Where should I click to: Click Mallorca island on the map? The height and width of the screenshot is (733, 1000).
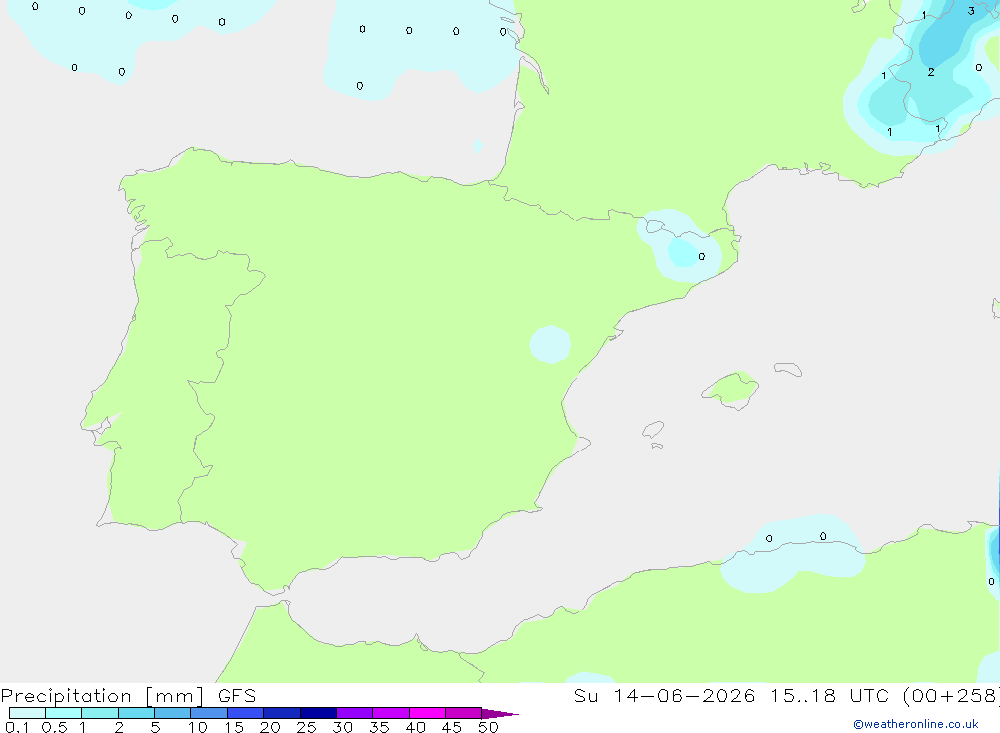(731, 389)
